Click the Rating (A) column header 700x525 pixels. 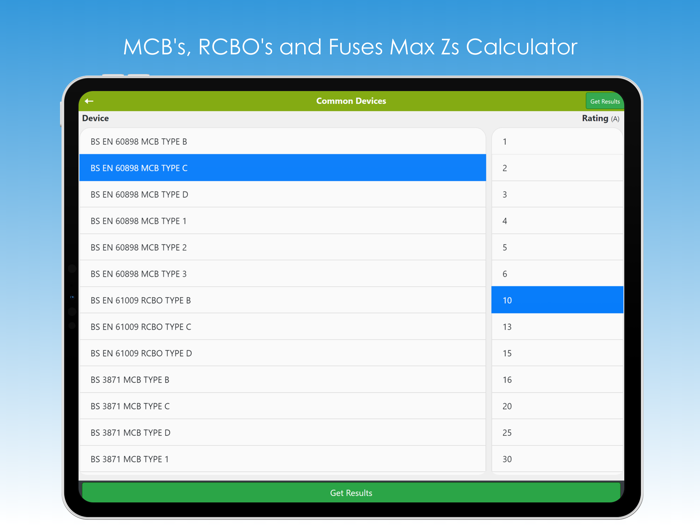600,118
